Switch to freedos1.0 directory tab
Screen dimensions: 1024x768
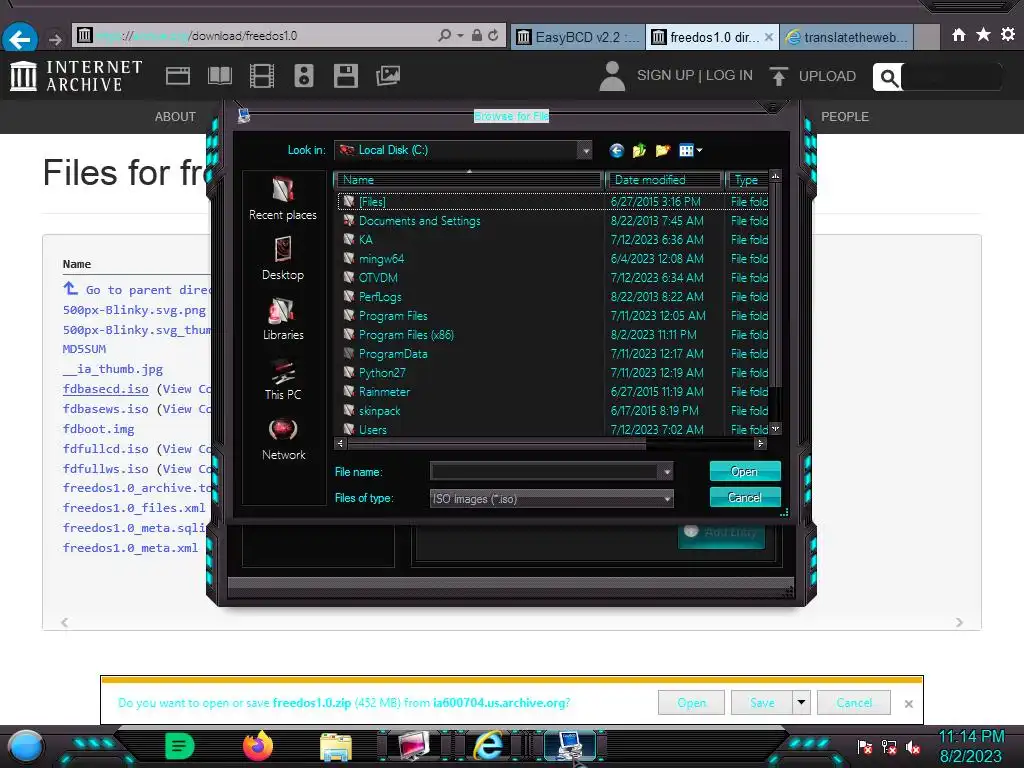coord(713,37)
